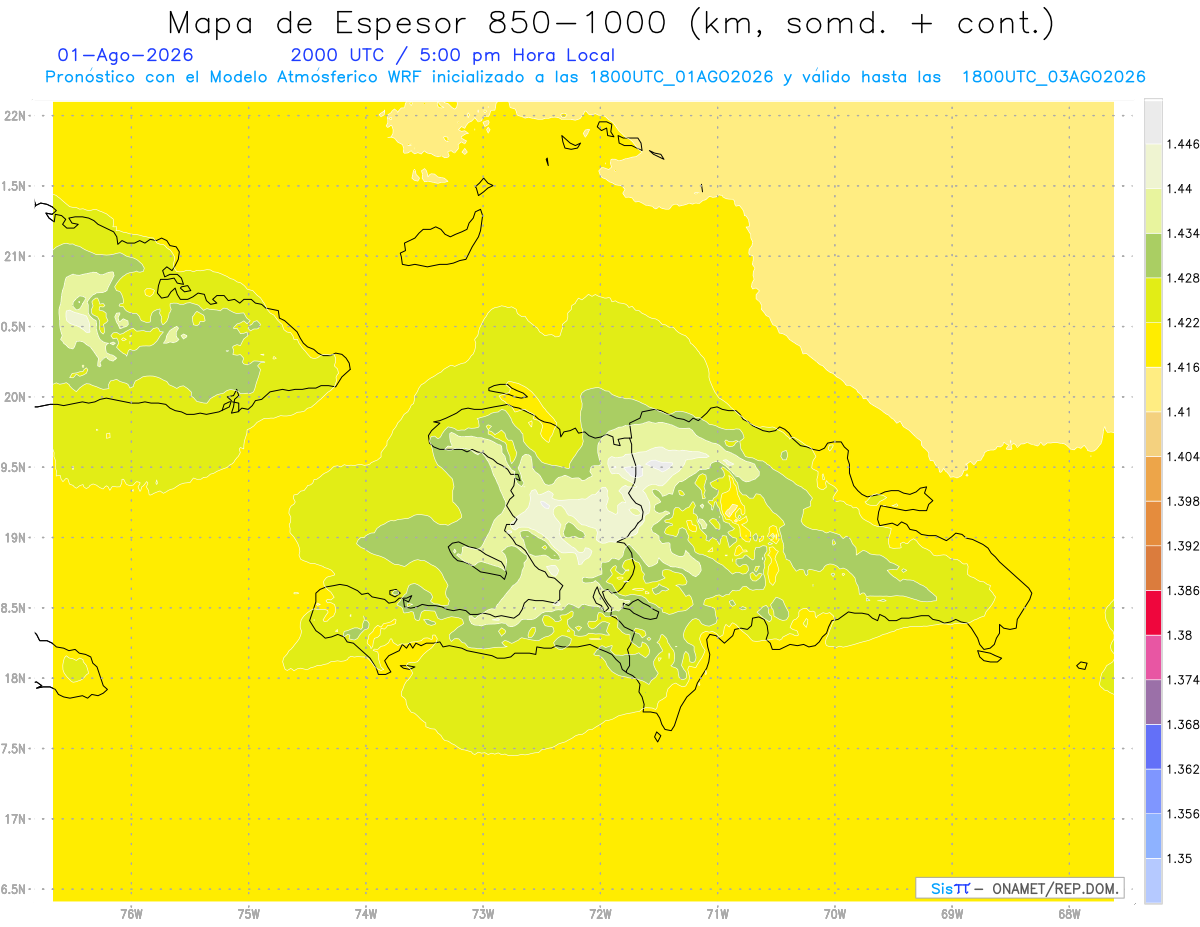Pick the pink legend swatch between 1.38 and 1.374
Image resolution: width=1200 pixels, height=927 pixels.
1153,657
